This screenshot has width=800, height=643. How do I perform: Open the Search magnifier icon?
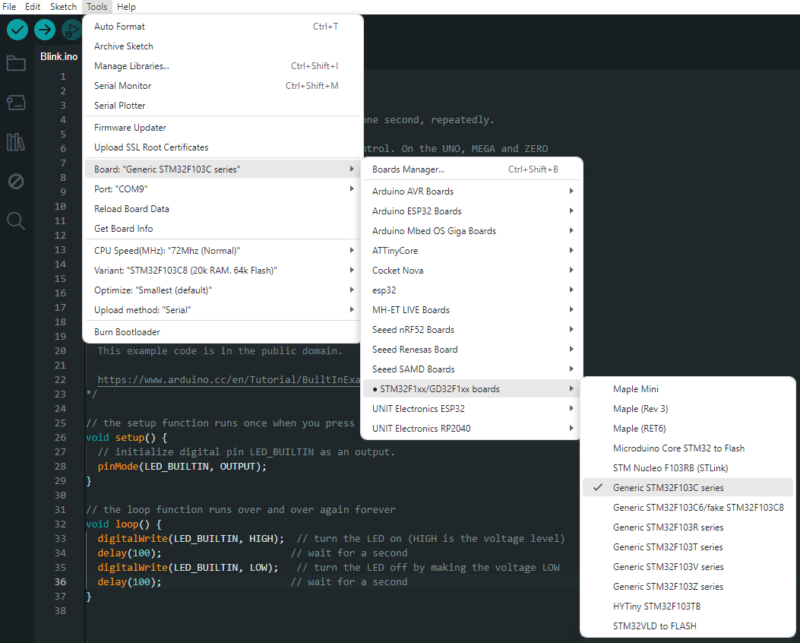click(16, 220)
